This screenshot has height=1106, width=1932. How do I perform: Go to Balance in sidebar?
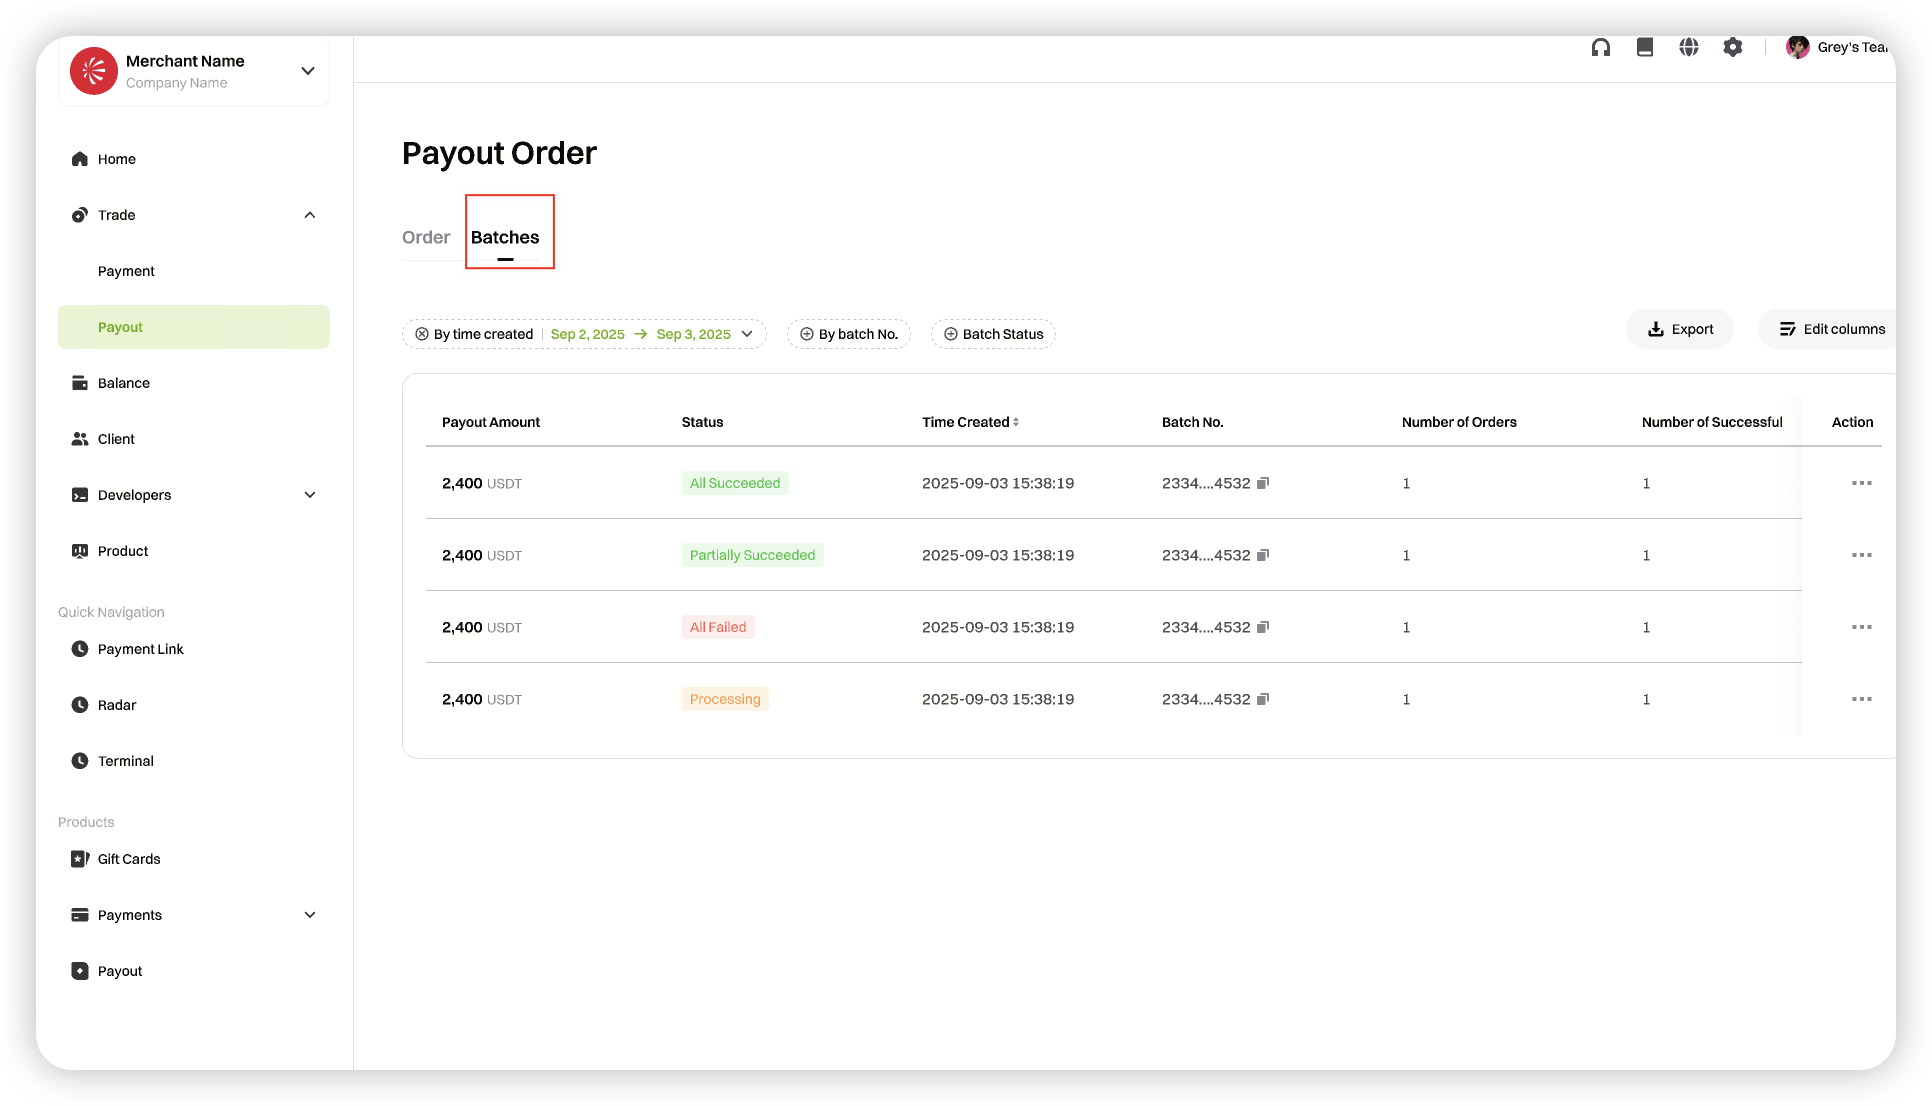click(123, 383)
